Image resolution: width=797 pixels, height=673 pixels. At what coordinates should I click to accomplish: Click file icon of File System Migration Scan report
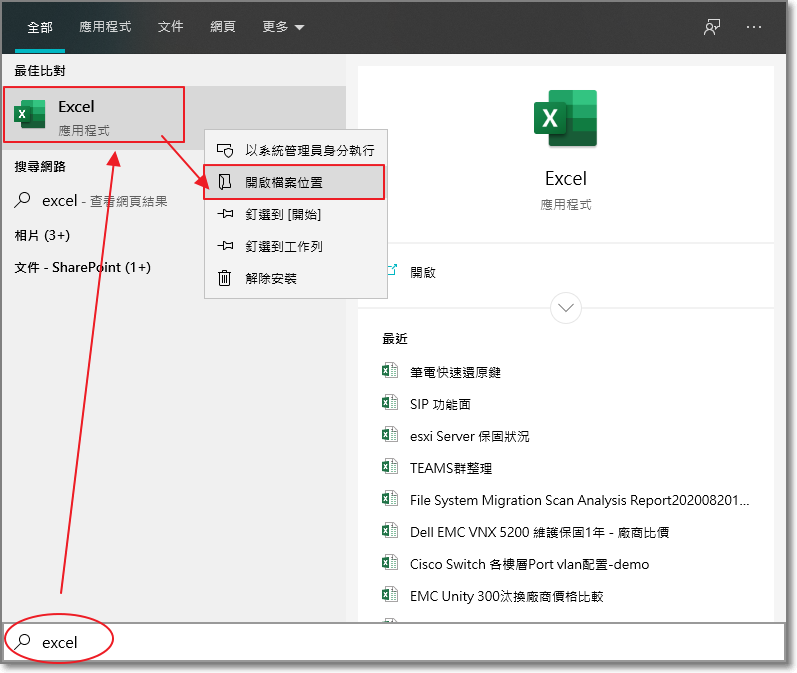click(x=390, y=499)
